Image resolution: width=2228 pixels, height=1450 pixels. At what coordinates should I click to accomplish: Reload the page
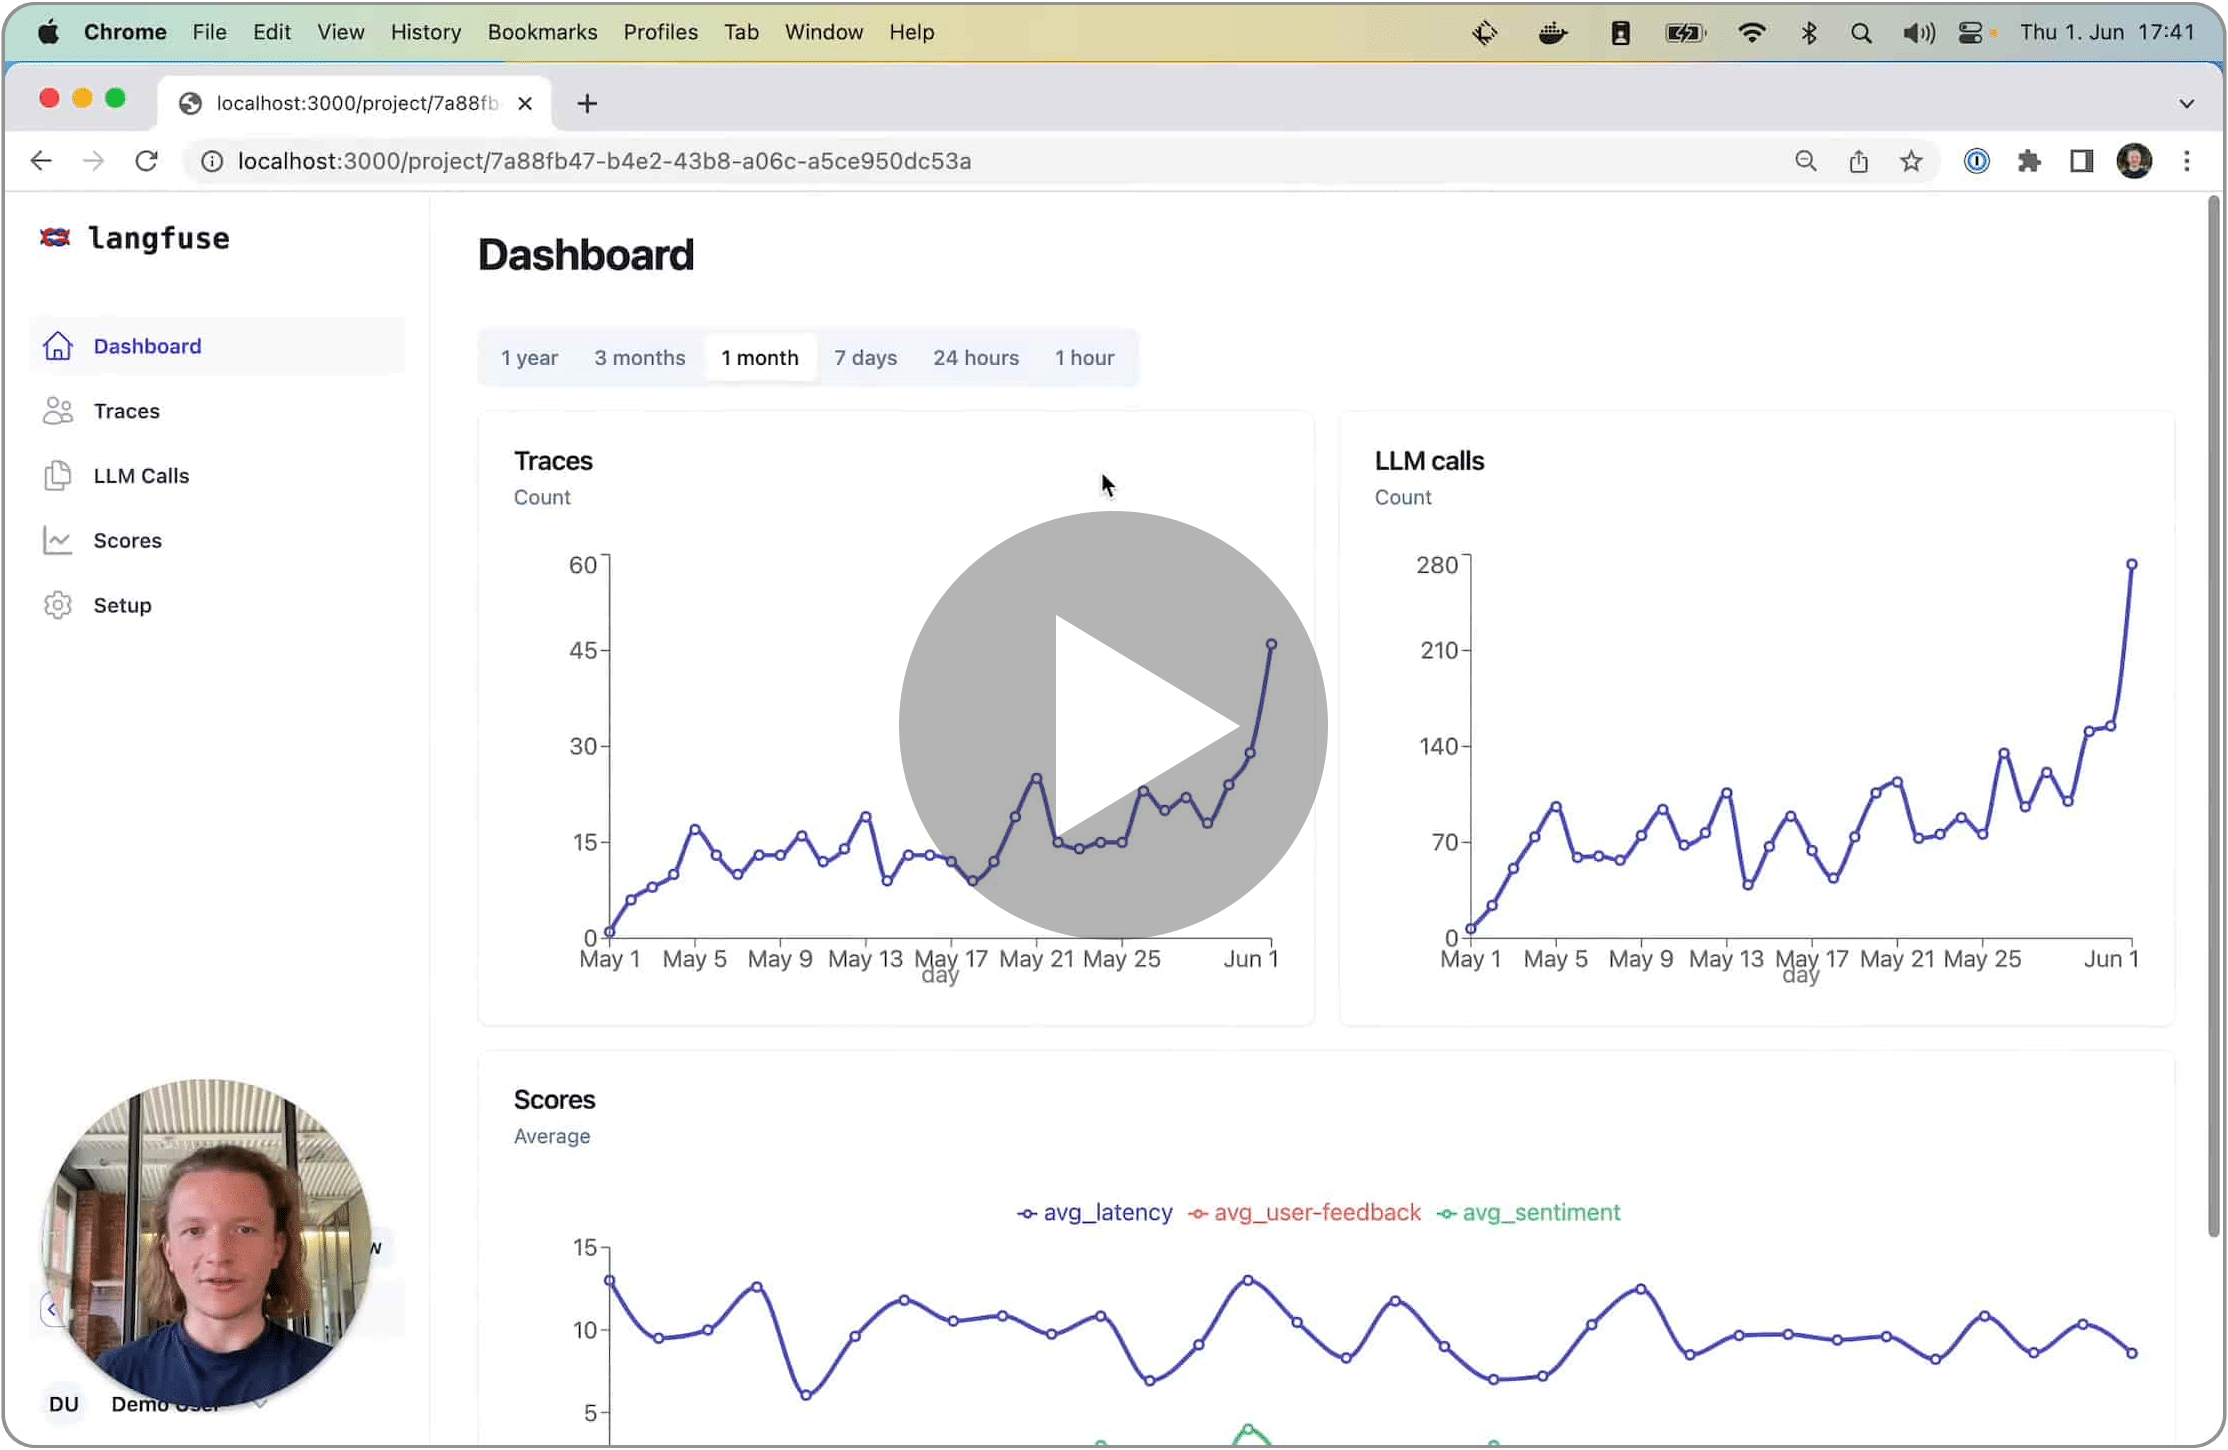146,161
